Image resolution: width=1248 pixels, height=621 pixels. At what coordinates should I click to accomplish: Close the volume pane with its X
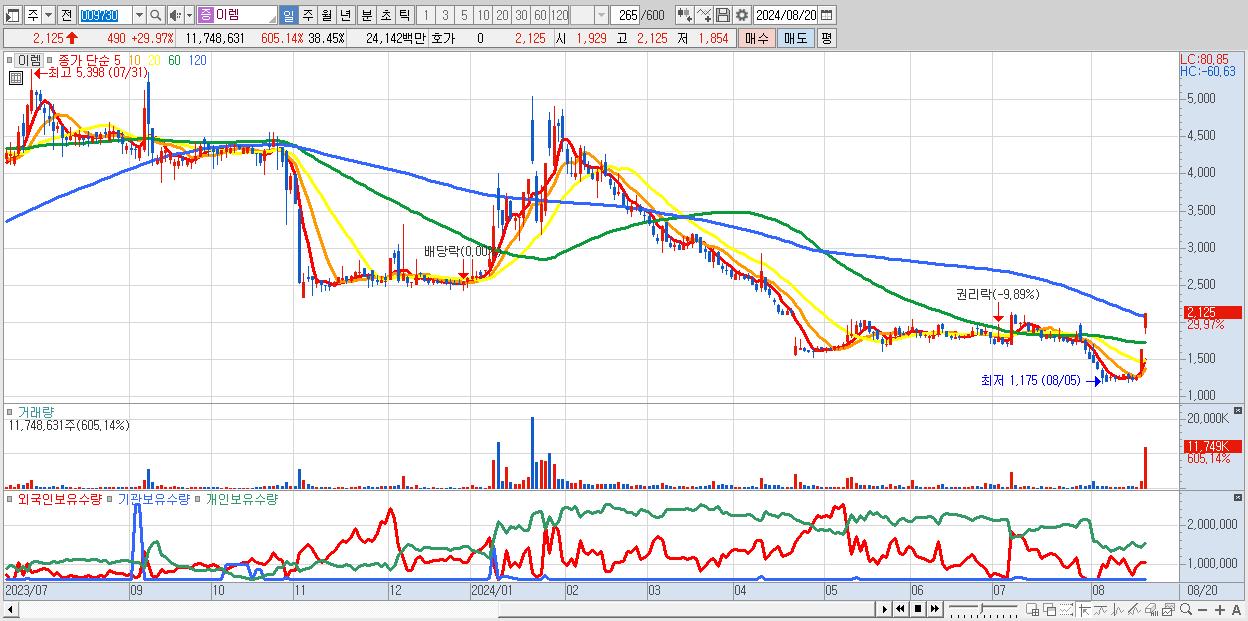(x=1239, y=410)
